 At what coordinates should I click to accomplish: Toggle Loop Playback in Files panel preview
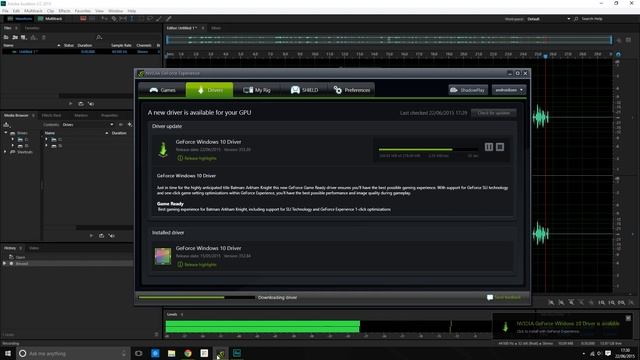click(81, 104)
